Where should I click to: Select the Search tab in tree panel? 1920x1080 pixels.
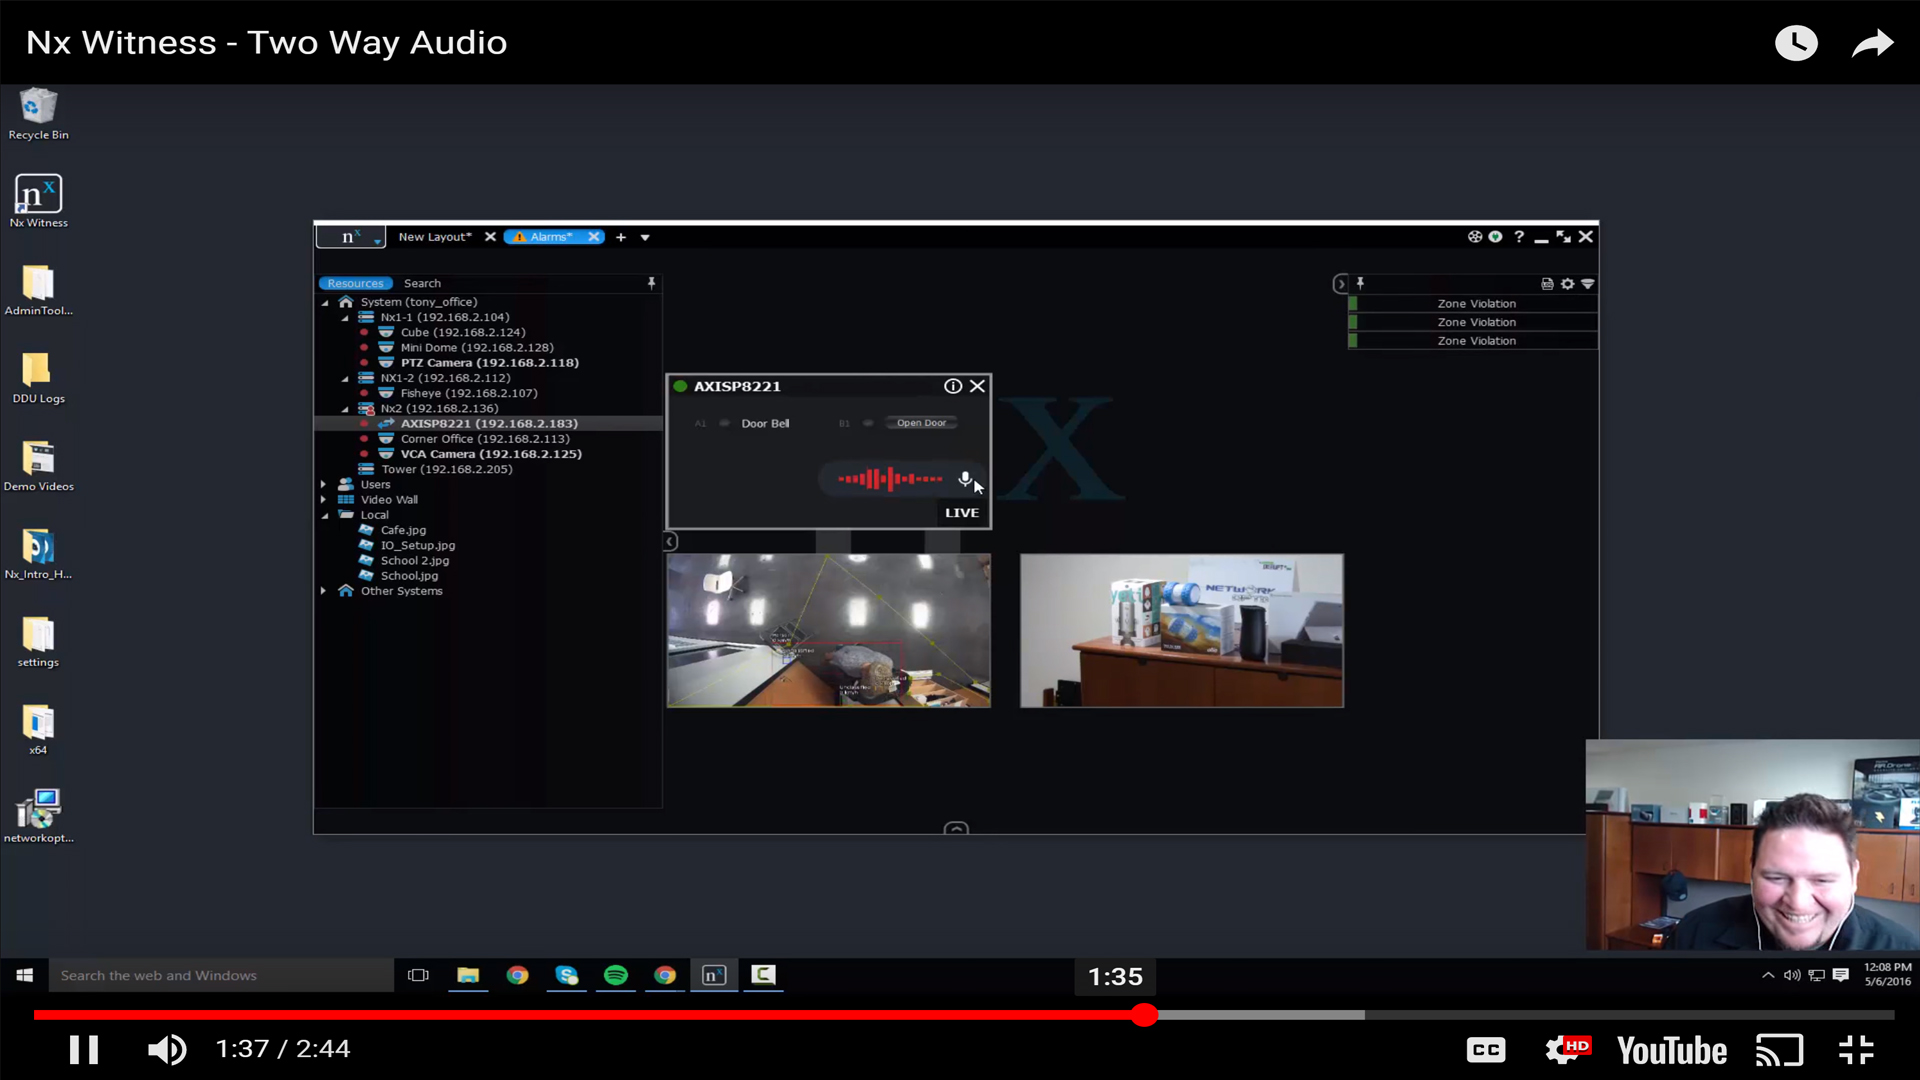(x=422, y=284)
